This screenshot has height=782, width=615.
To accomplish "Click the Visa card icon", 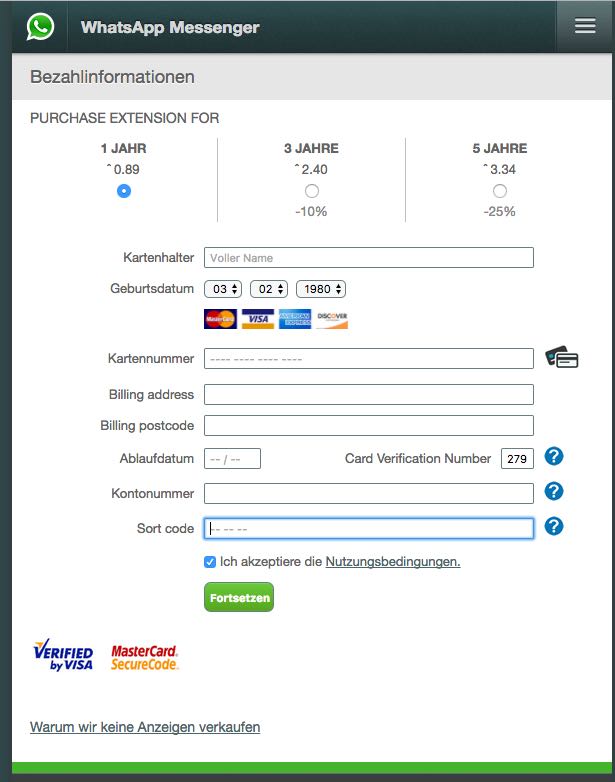I will pyautogui.click(x=258, y=319).
